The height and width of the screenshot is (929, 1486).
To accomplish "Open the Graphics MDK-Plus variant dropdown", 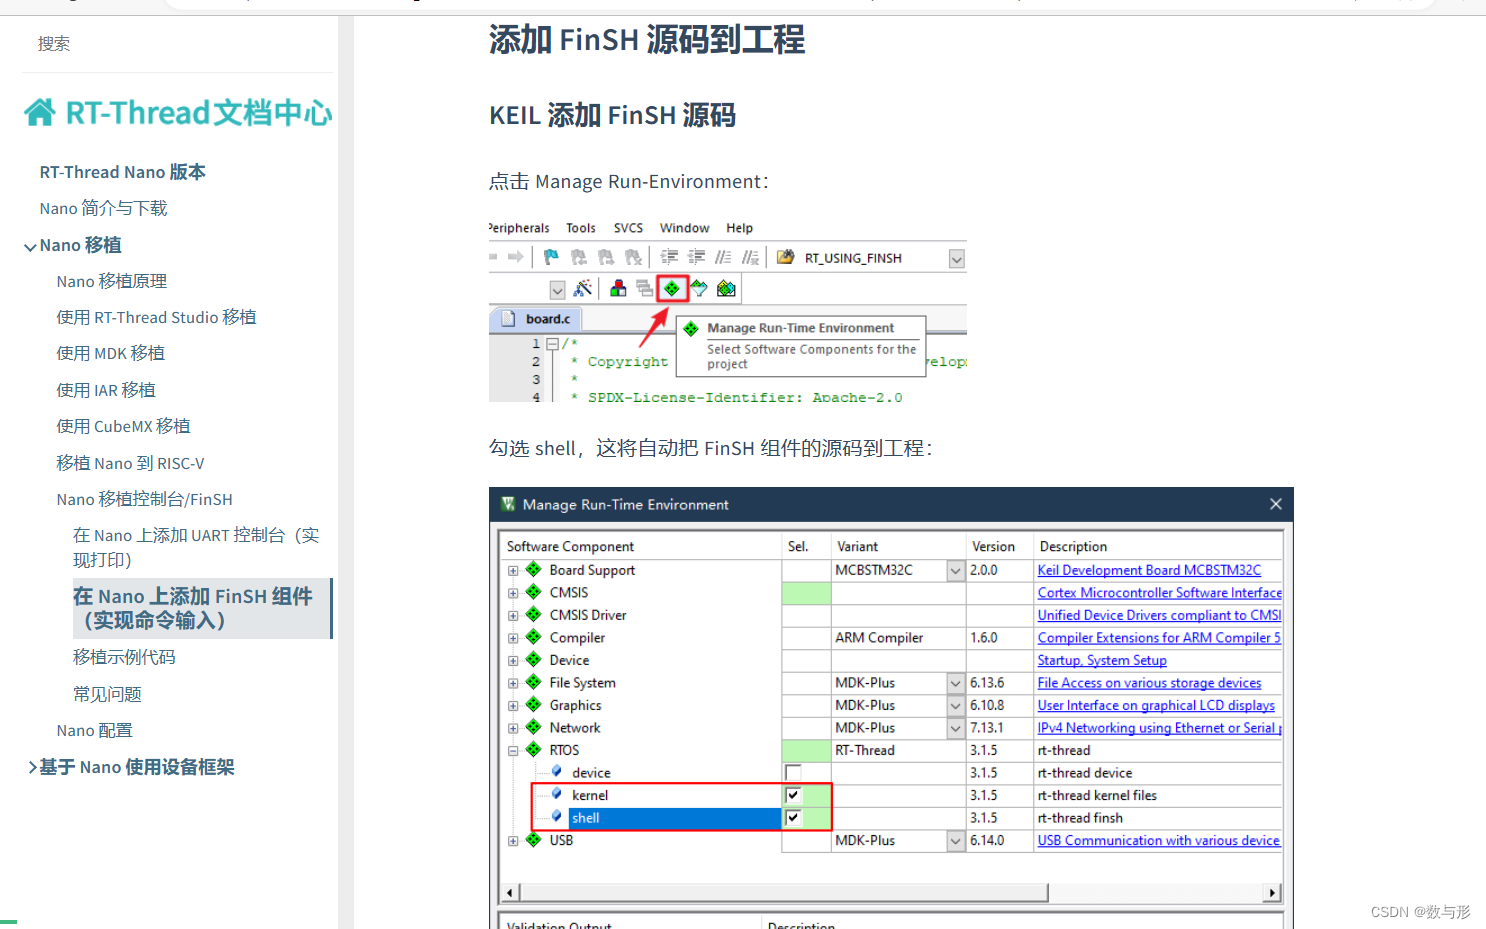I will tap(955, 705).
